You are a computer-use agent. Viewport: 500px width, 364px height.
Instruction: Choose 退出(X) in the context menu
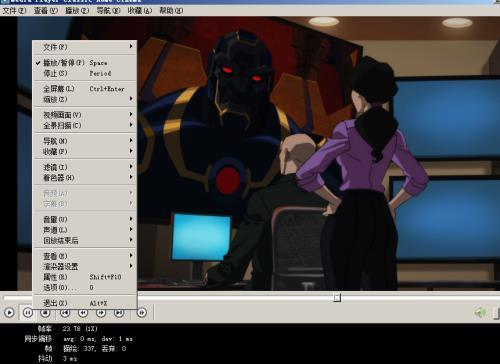point(85,303)
